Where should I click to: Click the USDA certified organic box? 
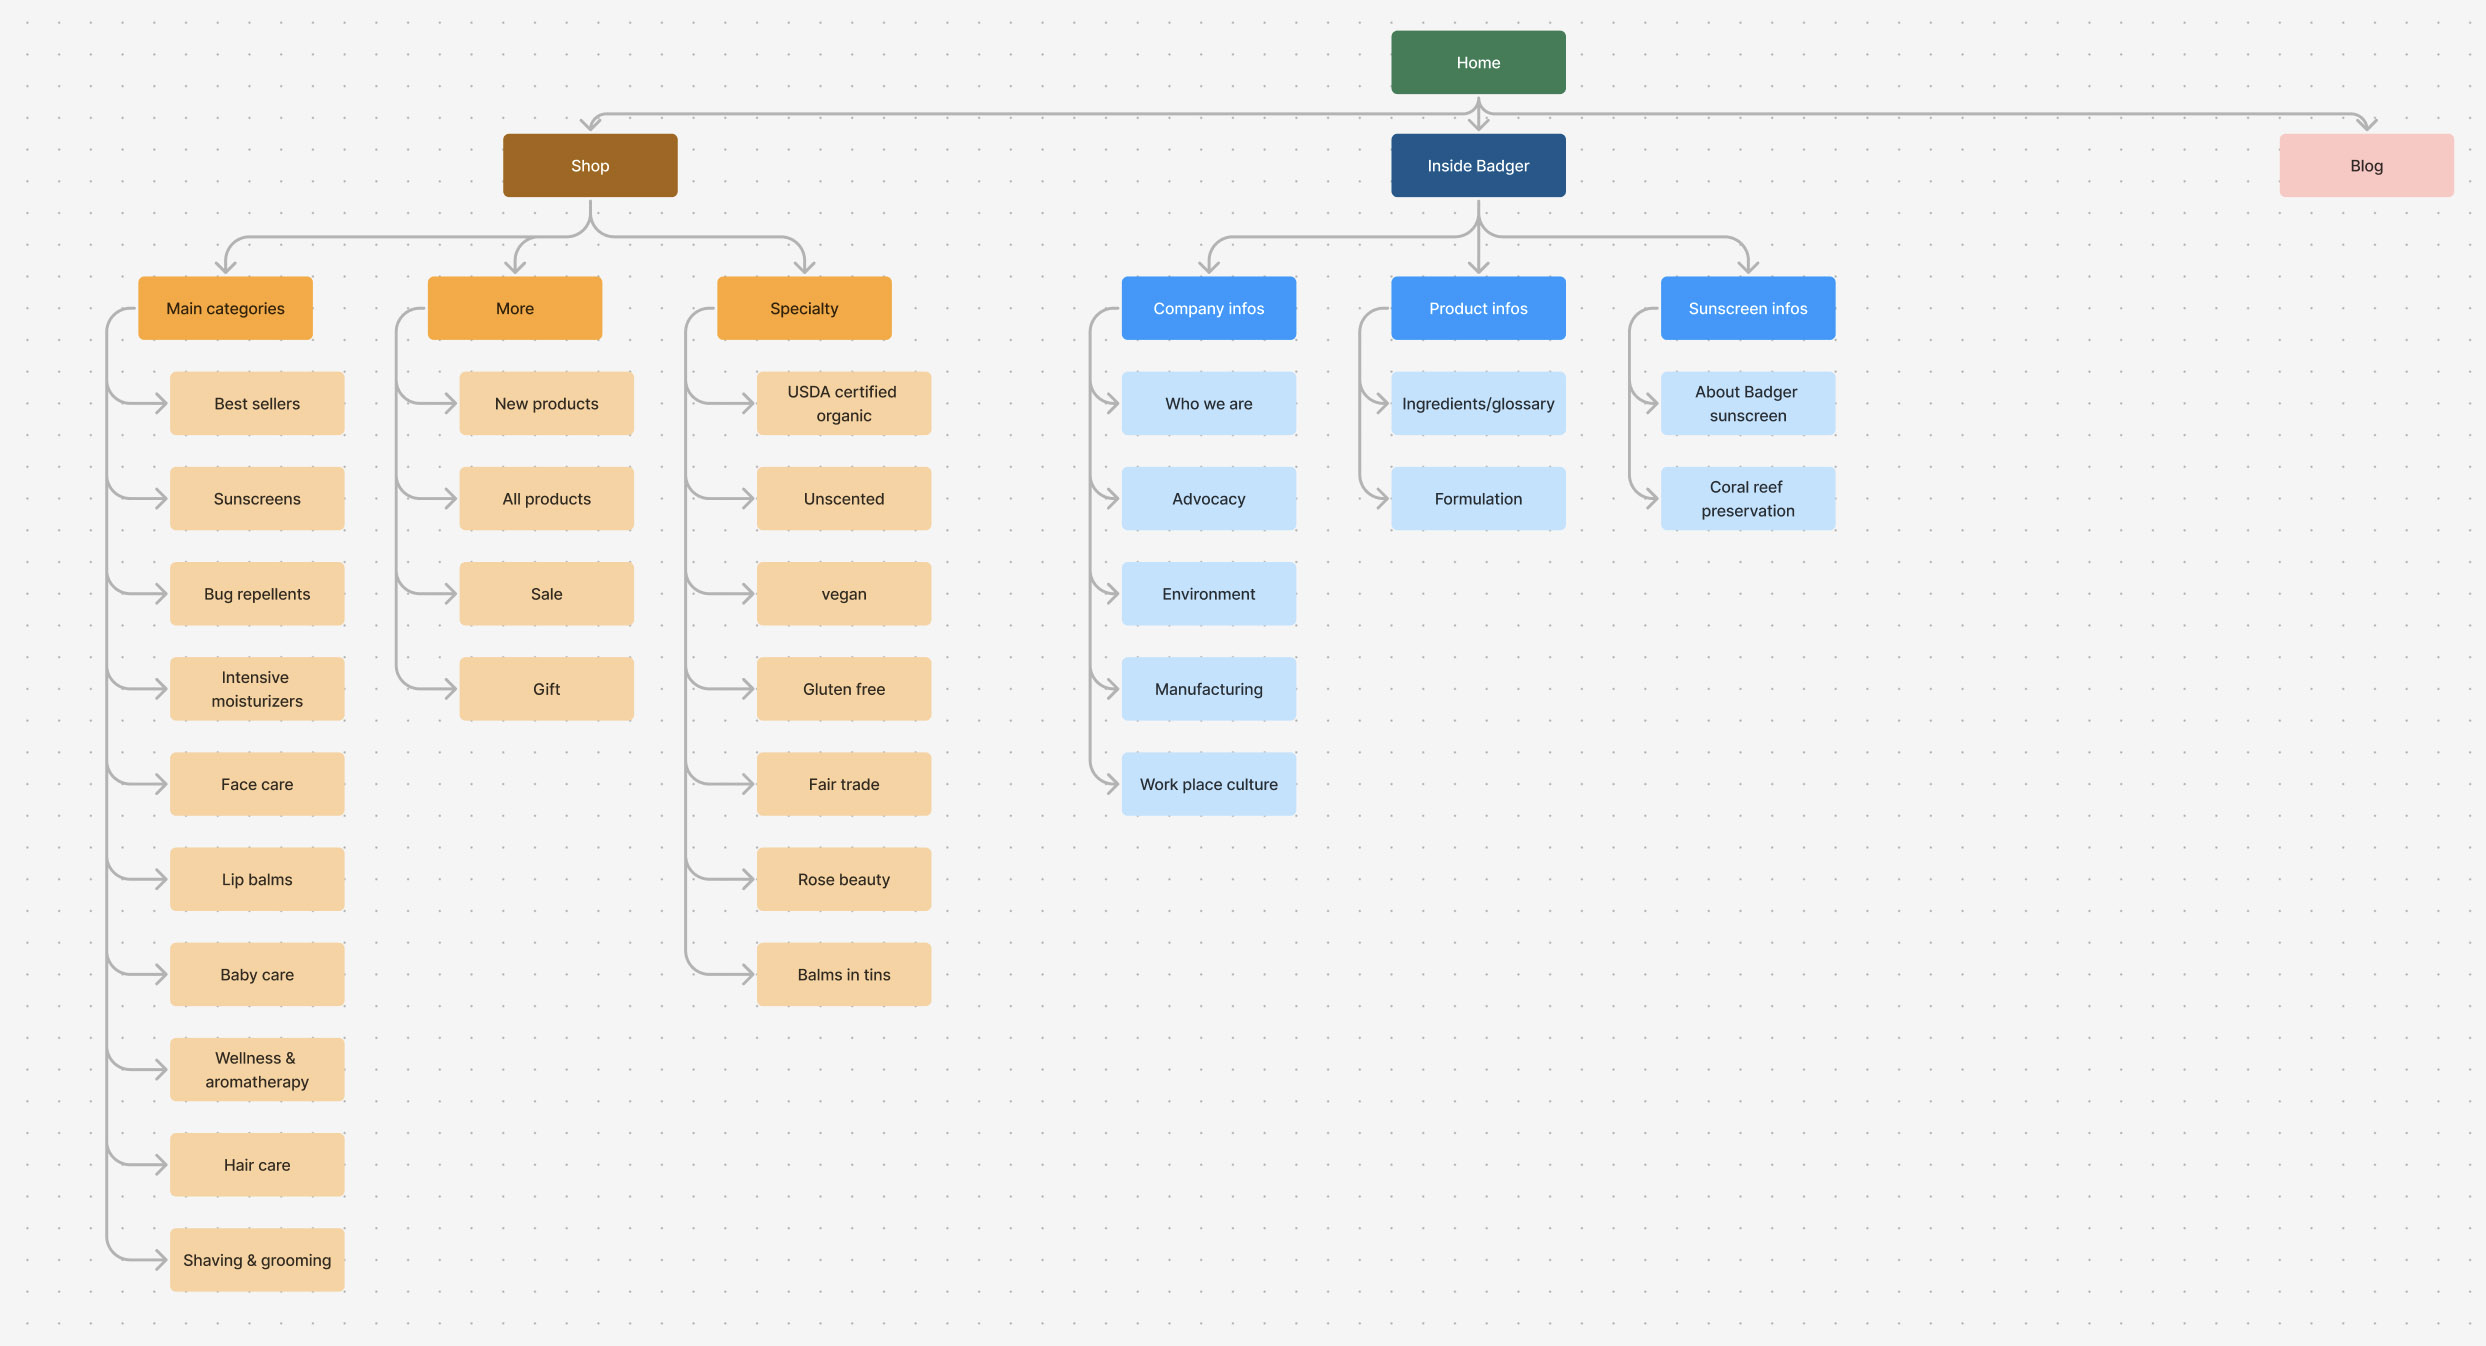pyautogui.click(x=843, y=403)
